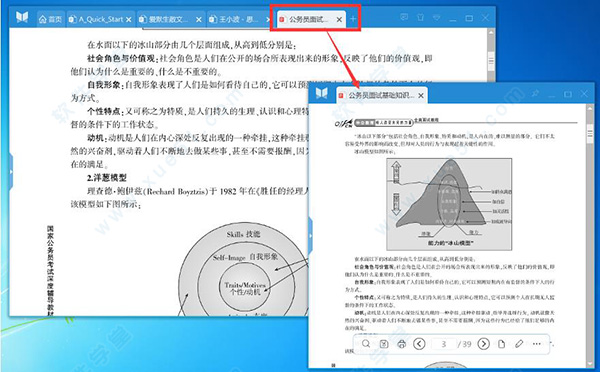
Task: Close the A_Quick_Start tab
Action: (x=129, y=20)
